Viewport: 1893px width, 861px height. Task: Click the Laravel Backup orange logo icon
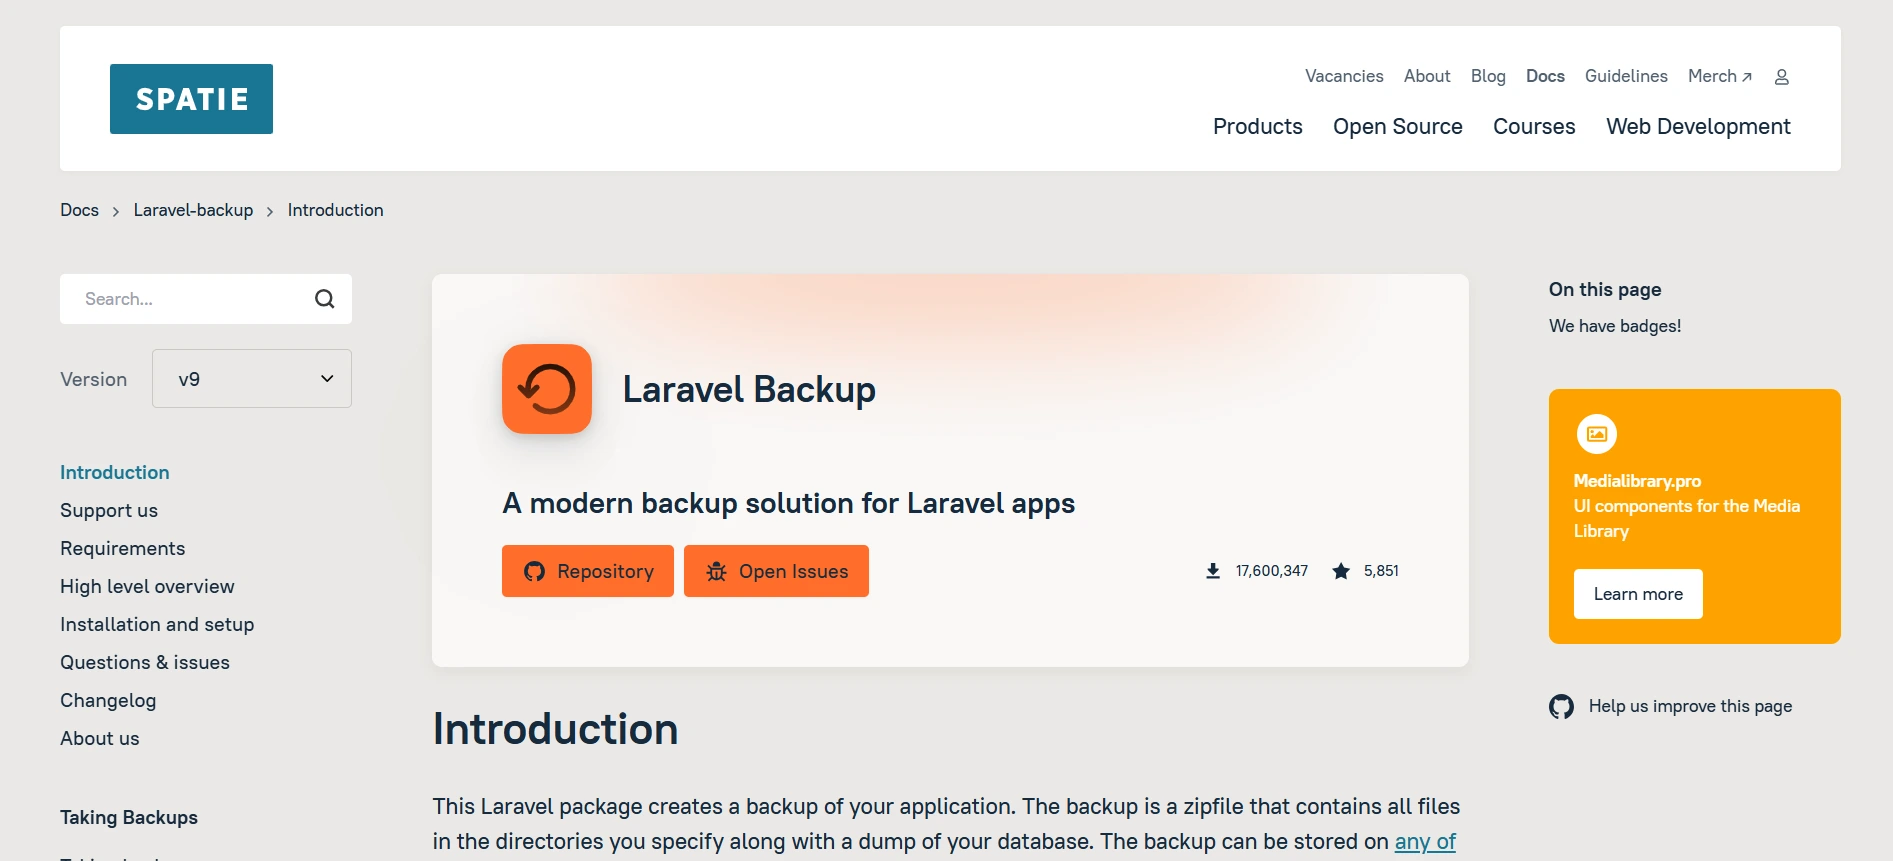[x=547, y=389]
